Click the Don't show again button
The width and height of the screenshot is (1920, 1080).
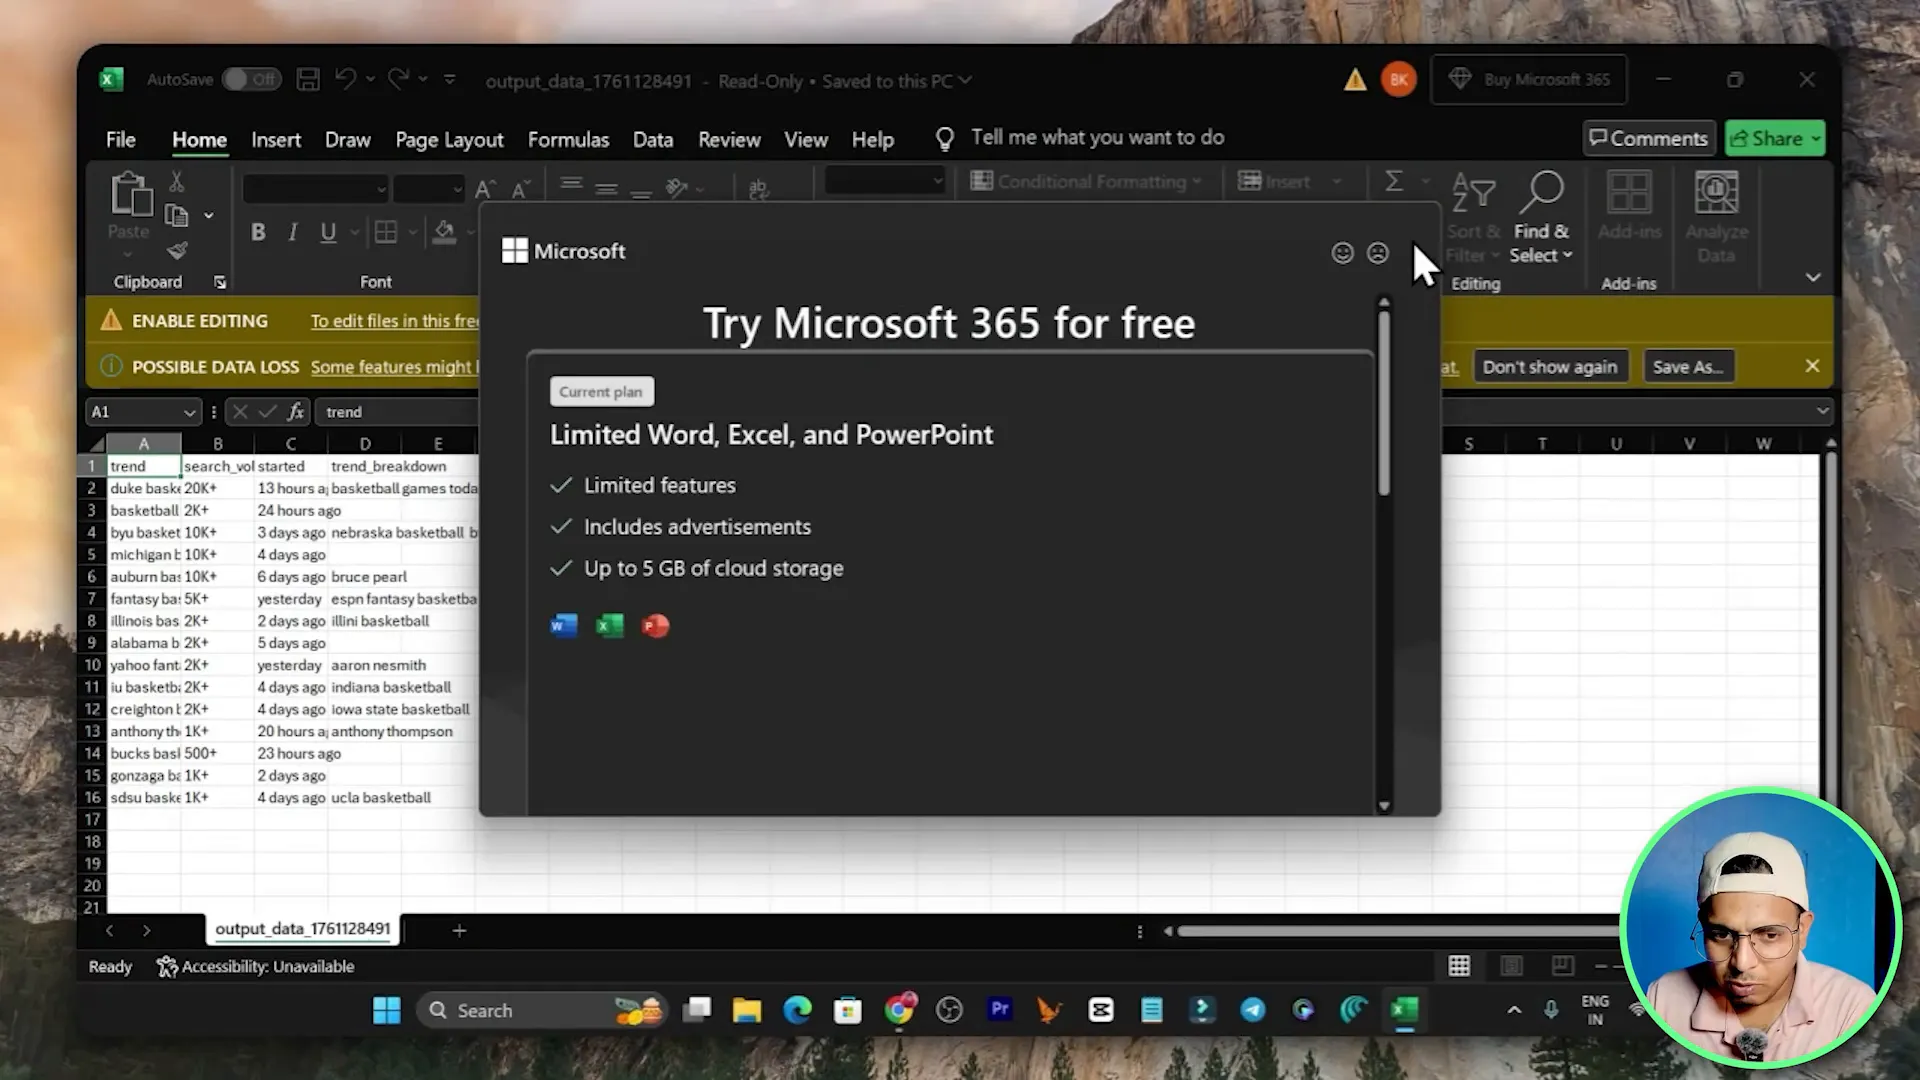coord(1549,367)
